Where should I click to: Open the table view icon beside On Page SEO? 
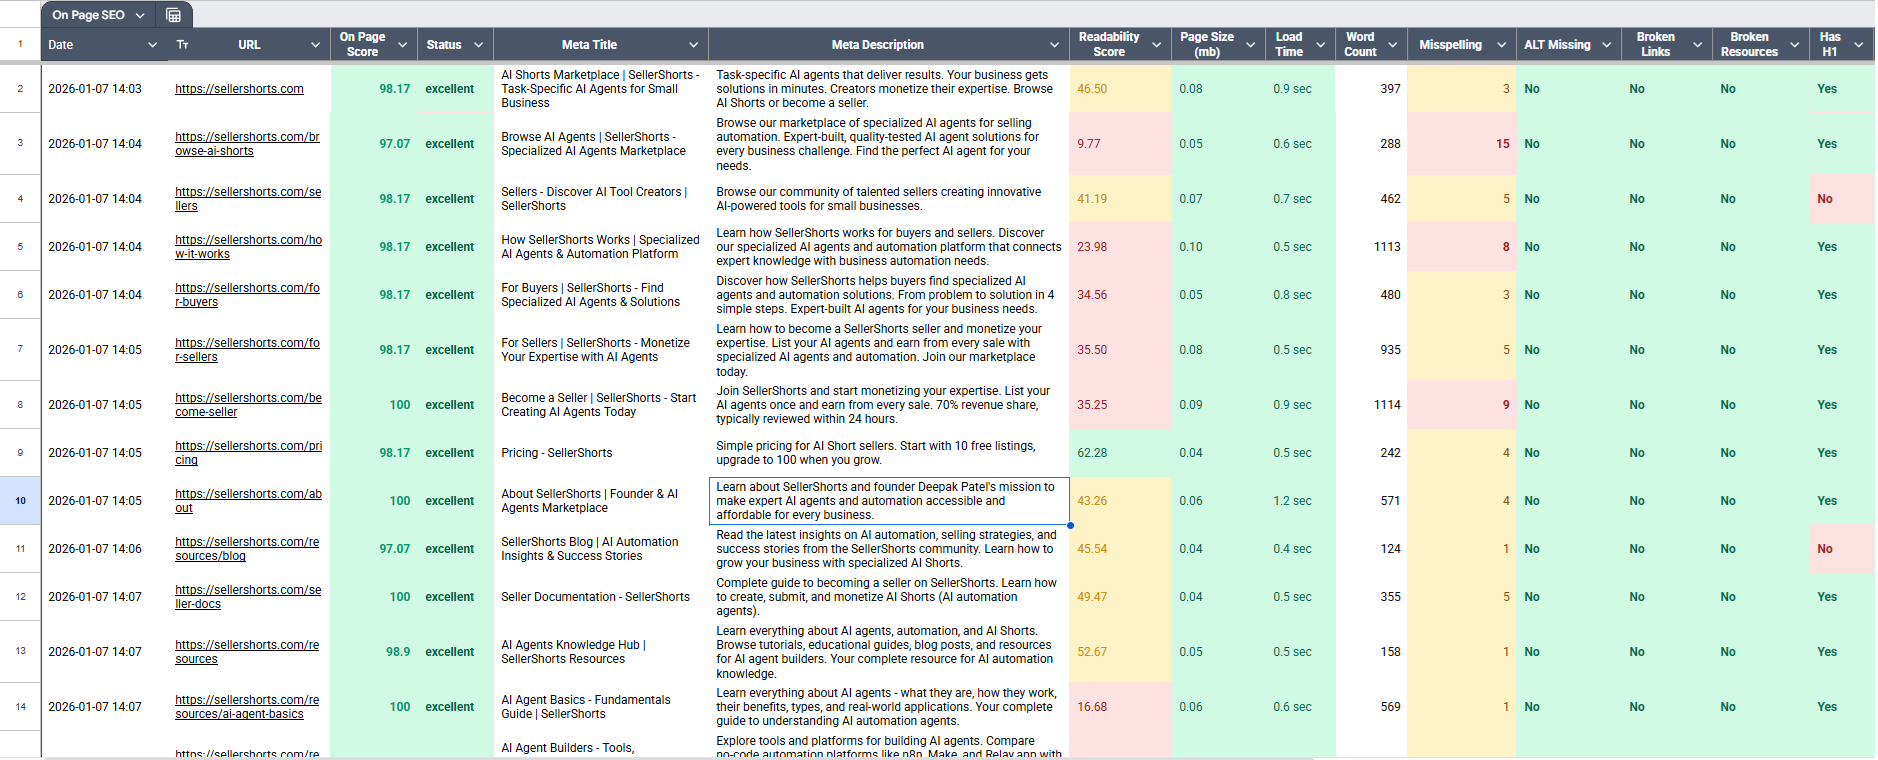(173, 15)
